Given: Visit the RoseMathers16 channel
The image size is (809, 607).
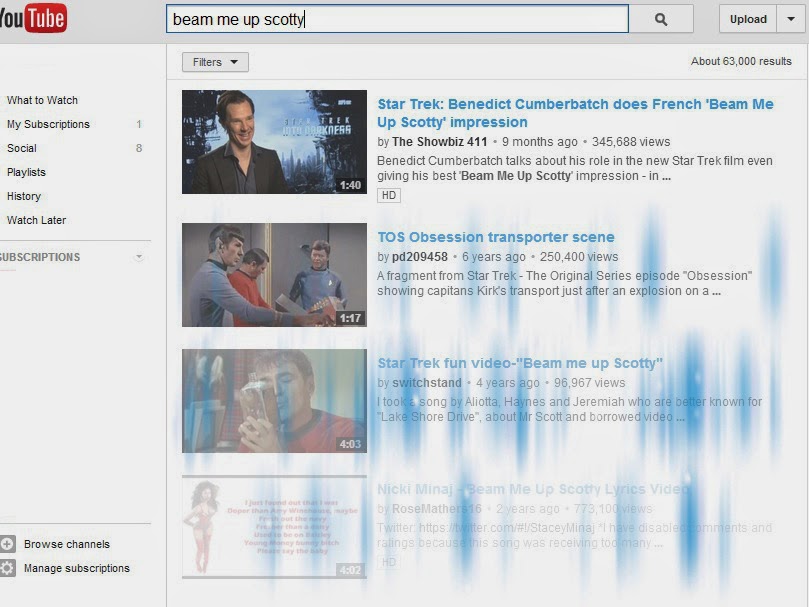Looking at the screenshot, I should click(436, 508).
